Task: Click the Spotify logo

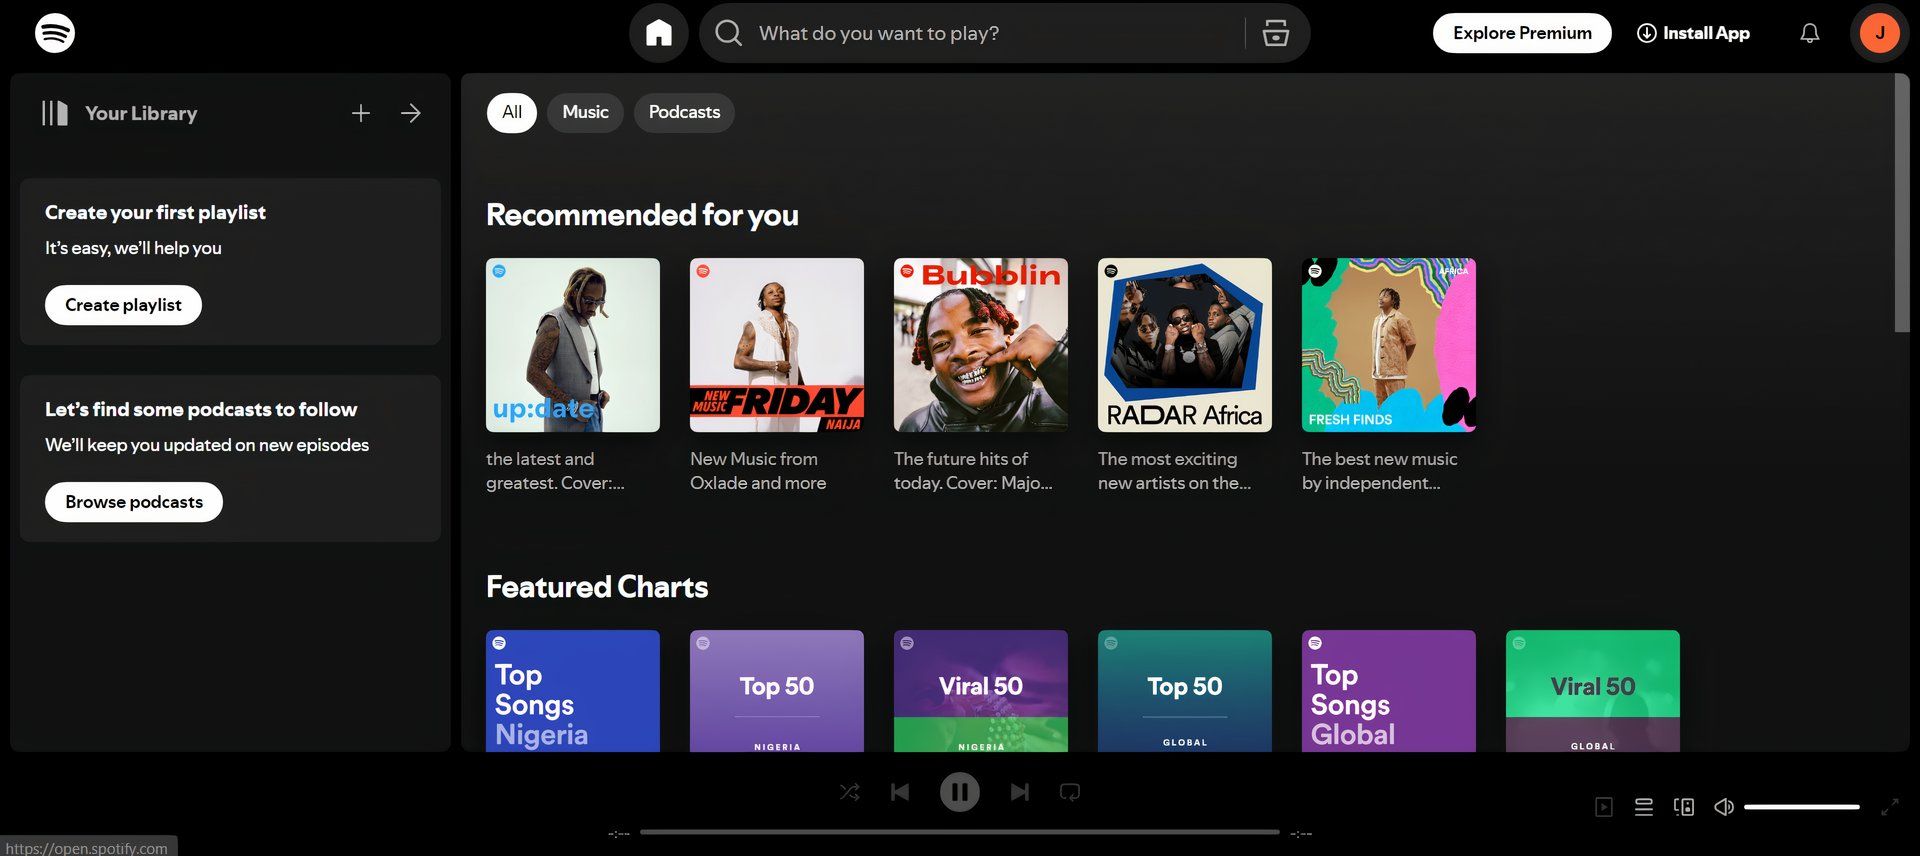Action: tap(55, 33)
